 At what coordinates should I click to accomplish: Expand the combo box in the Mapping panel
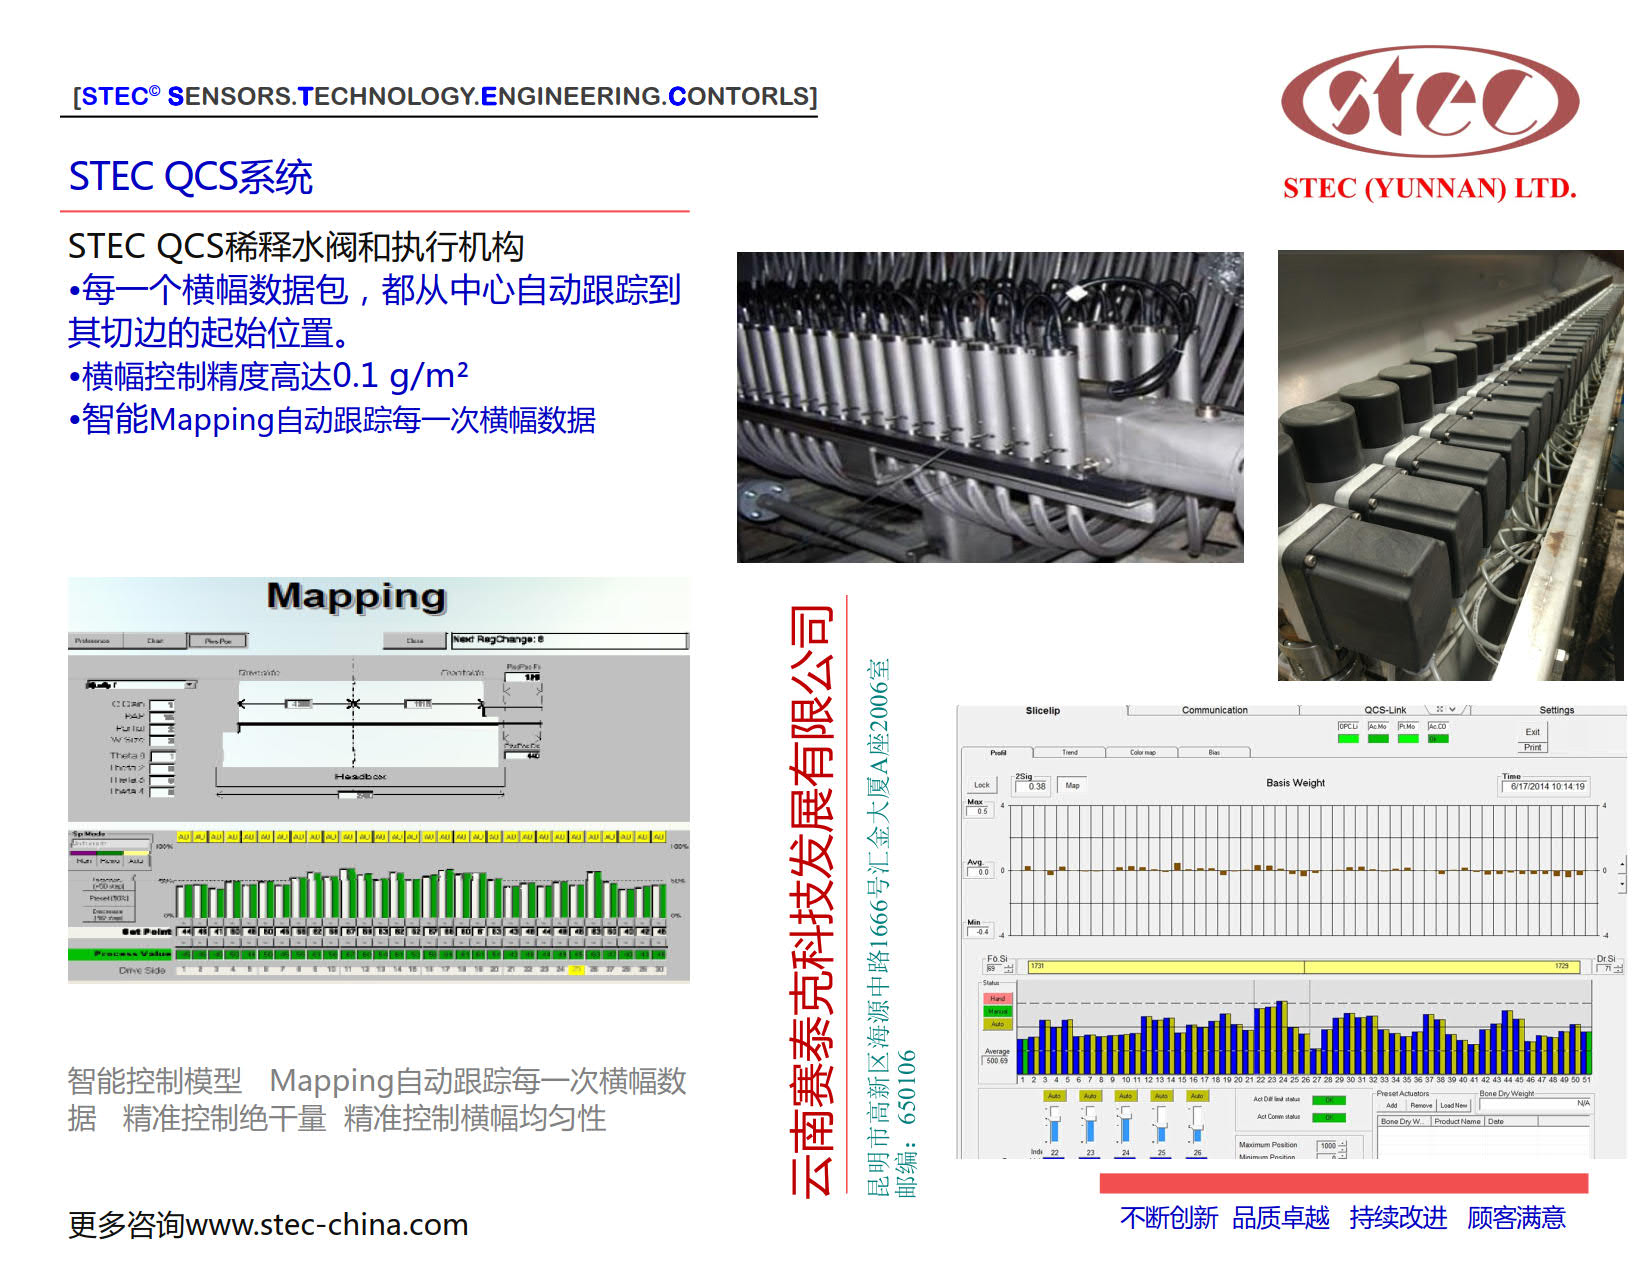tap(190, 685)
